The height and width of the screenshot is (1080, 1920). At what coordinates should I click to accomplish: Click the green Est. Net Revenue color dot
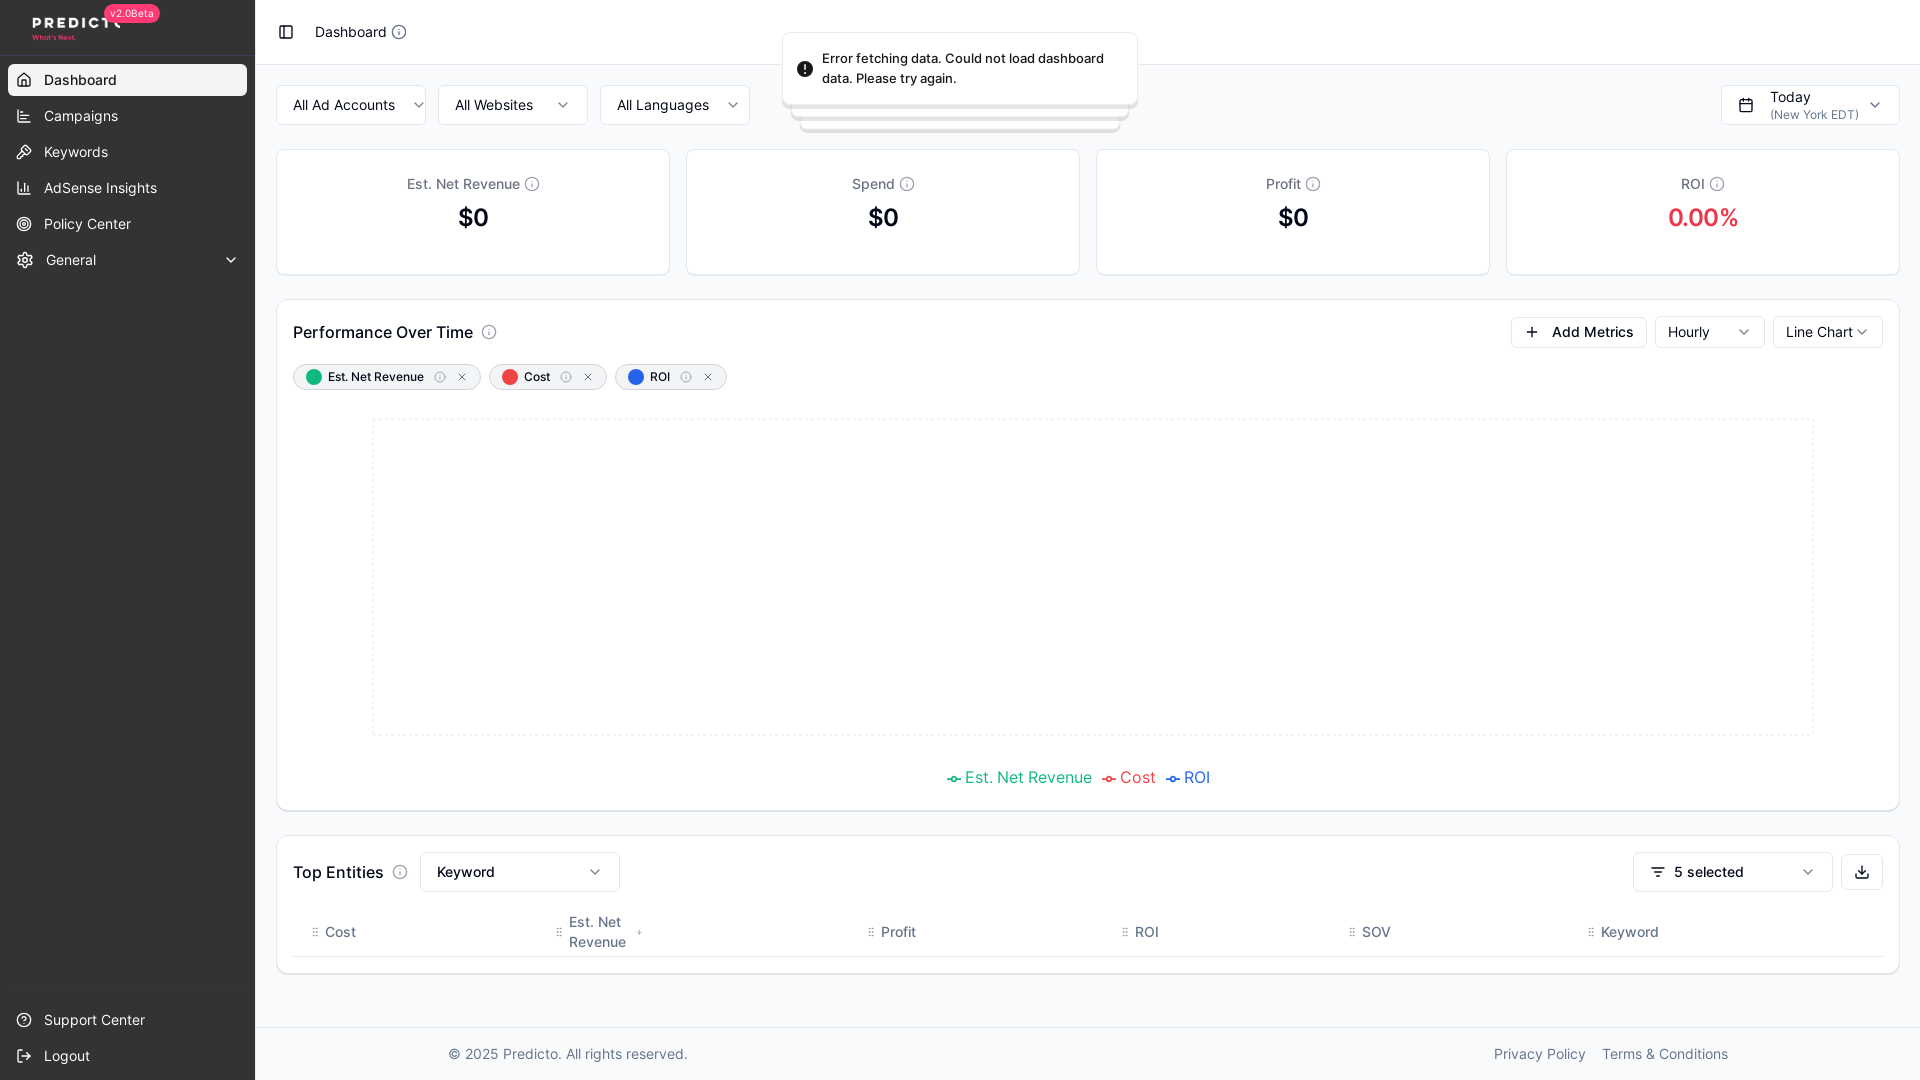coord(314,377)
